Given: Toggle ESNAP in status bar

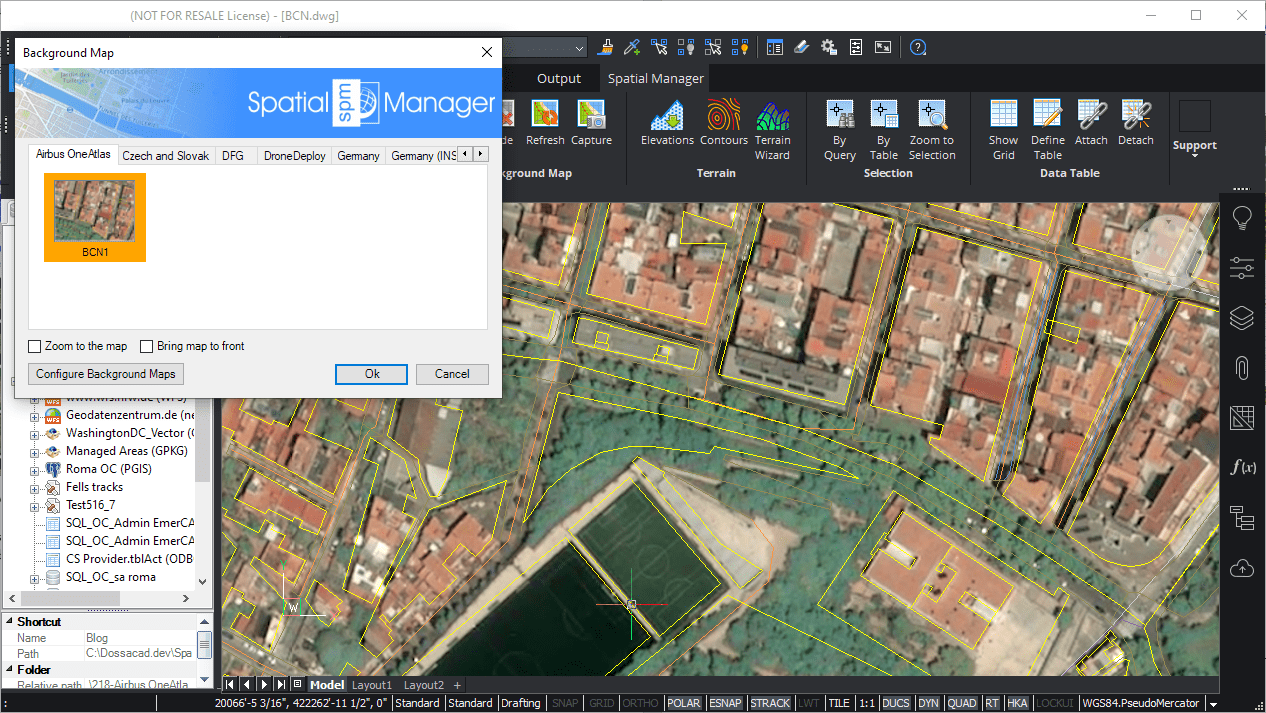Looking at the screenshot, I should coord(725,703).
